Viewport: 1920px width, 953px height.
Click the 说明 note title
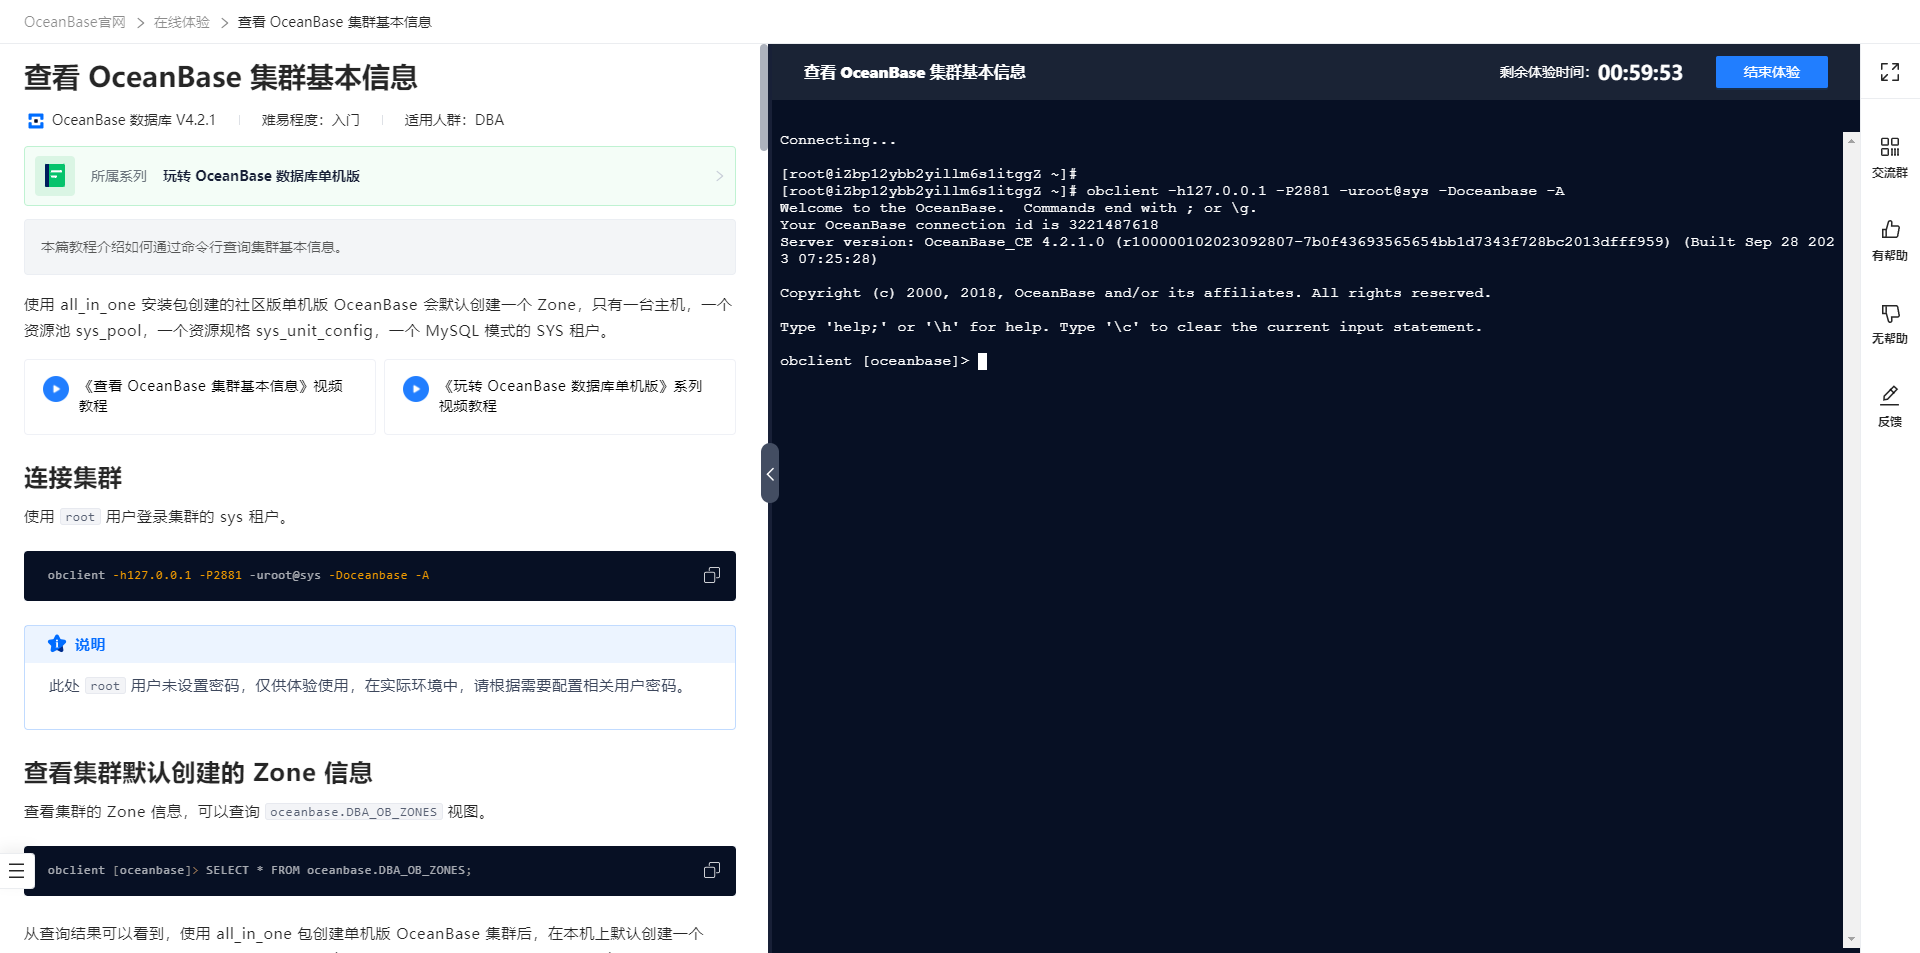coord(90,645)
